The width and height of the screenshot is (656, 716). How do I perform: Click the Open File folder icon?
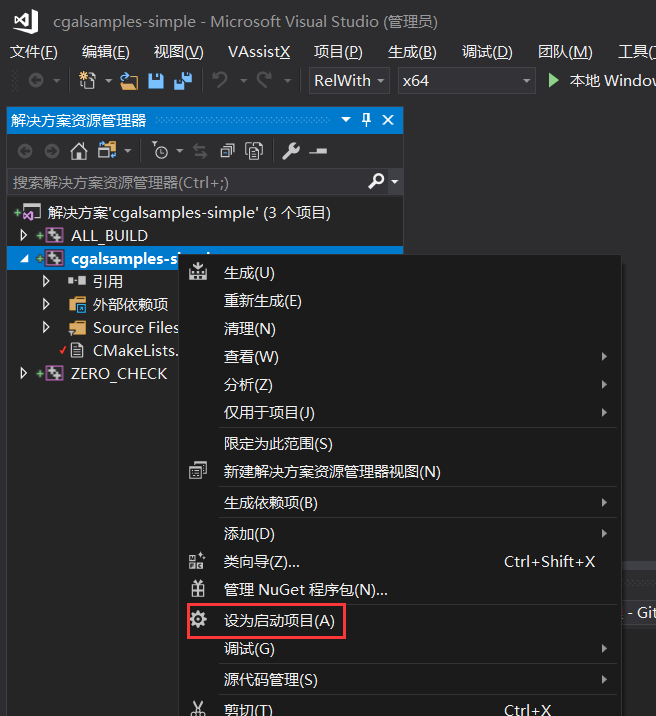[129, 81]
